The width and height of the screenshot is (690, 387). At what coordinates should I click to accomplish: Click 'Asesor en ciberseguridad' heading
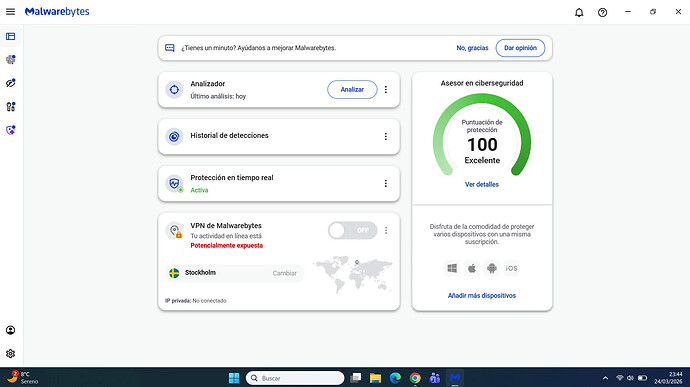coord(482,83)
